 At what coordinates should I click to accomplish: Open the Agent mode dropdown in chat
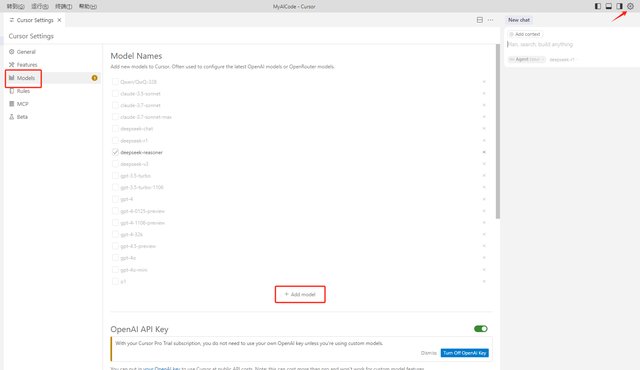click(527, 60)
